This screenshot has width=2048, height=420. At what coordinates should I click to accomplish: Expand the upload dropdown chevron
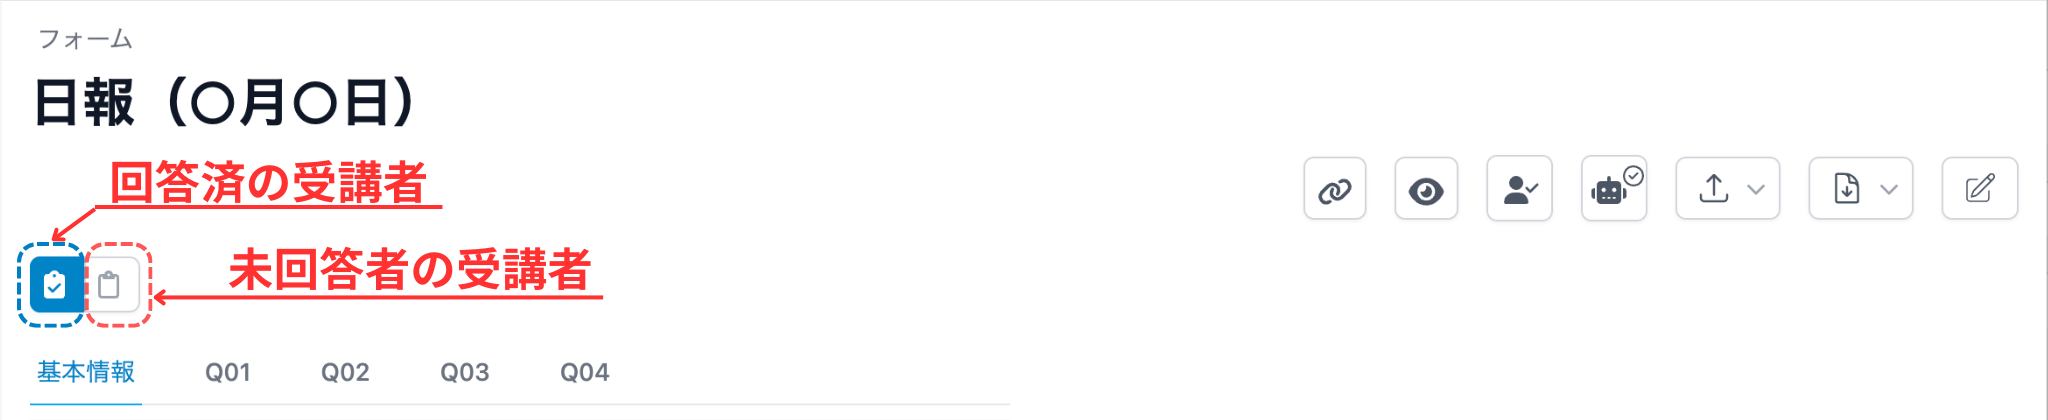(1756, 189)
